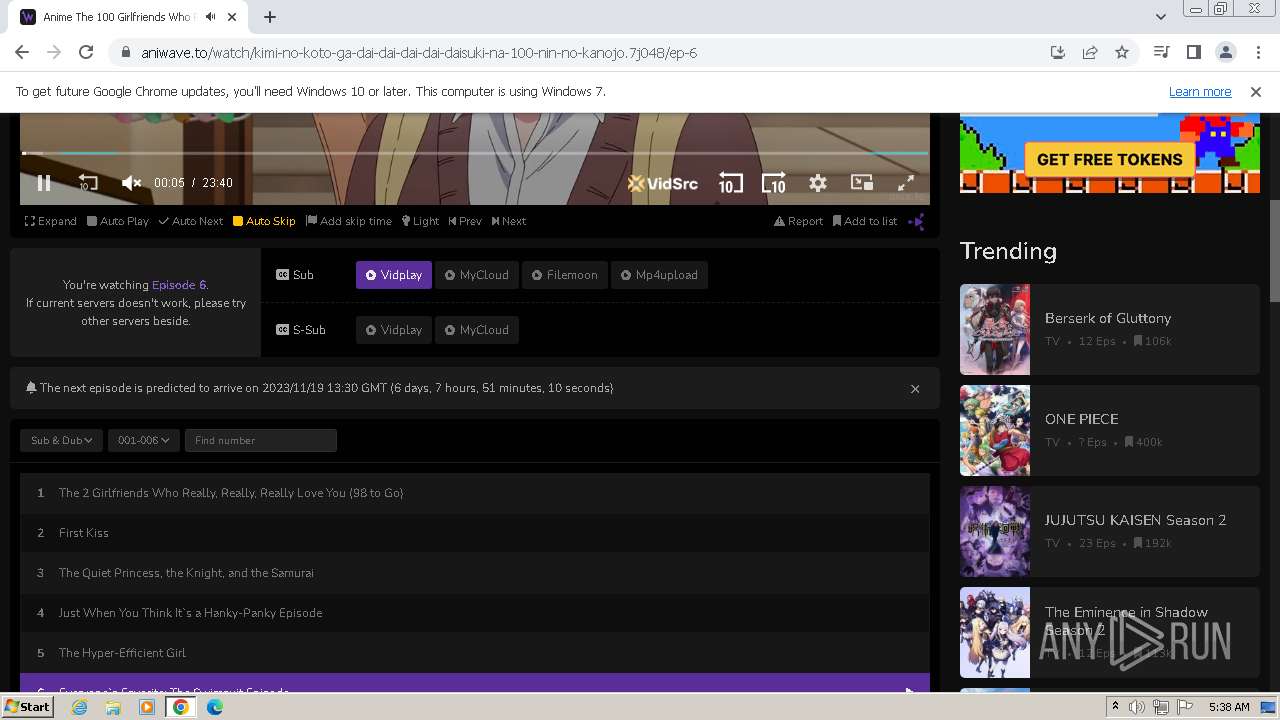Toggle Auto Skip option

[264, 221]
